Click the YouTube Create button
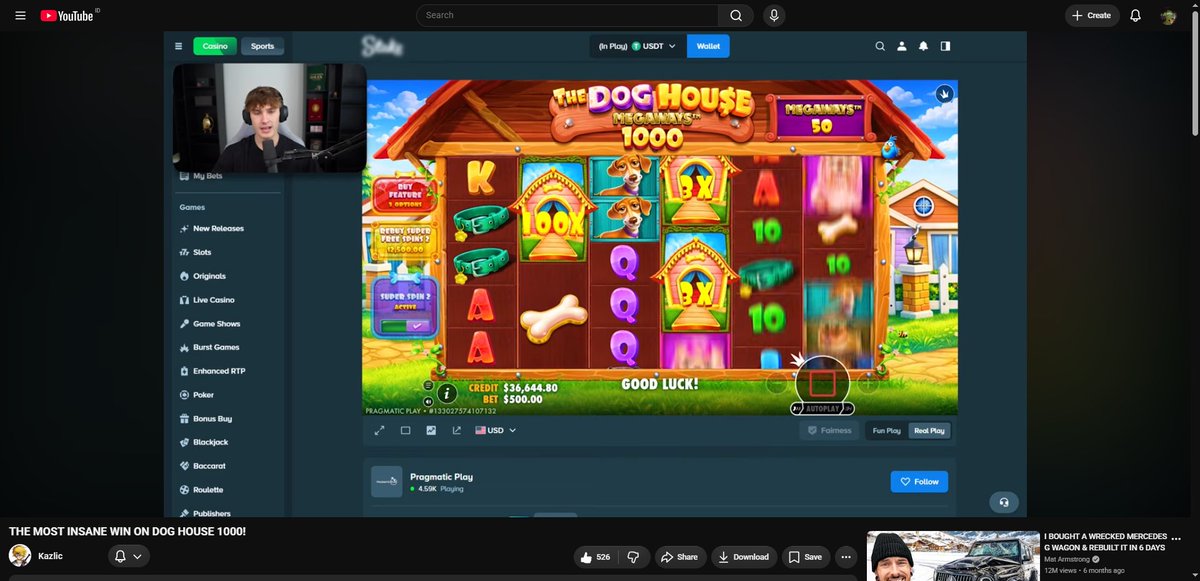 pyautogui.click(x=1091, y=15)
